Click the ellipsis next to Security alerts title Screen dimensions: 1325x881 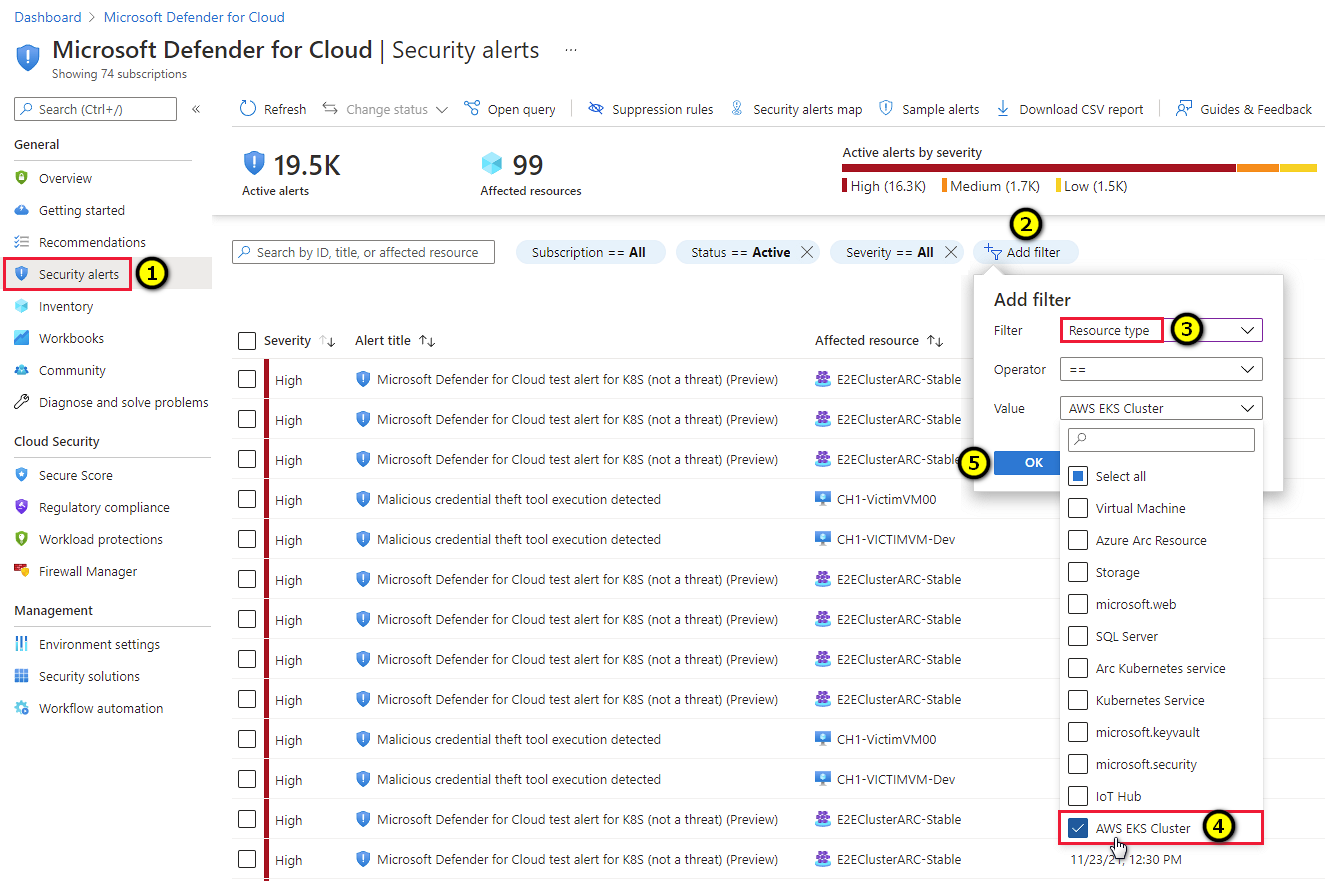pyautogui.click(x=571, y=49)
